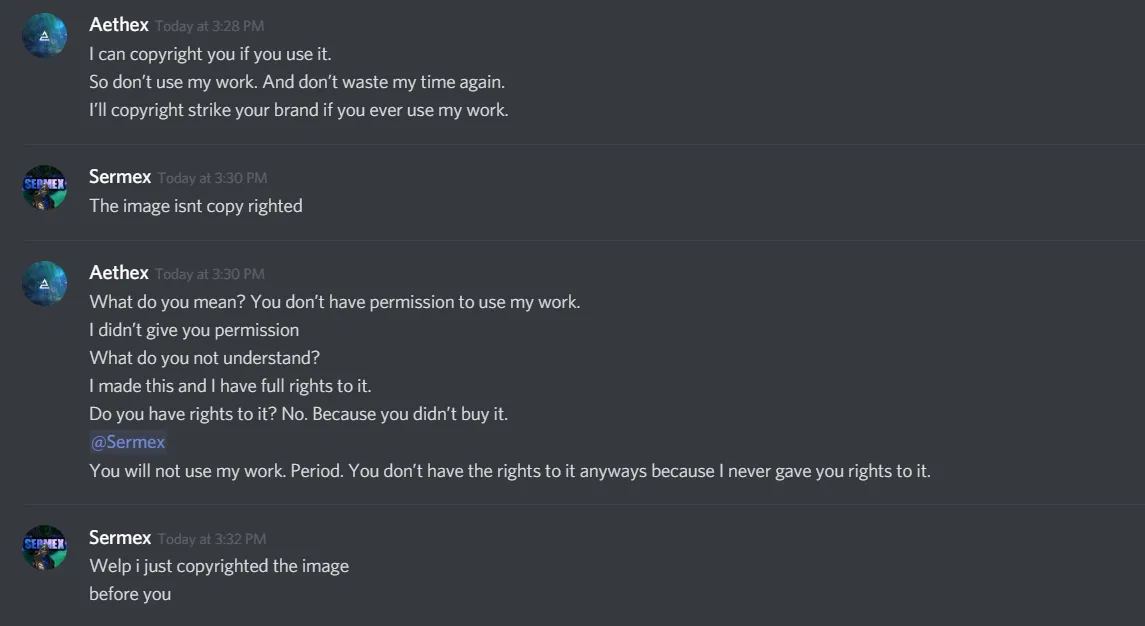Click the 'Today at 3:32 PM' timestamp
Screen dimensions: 1145x626
click(212, 539)
